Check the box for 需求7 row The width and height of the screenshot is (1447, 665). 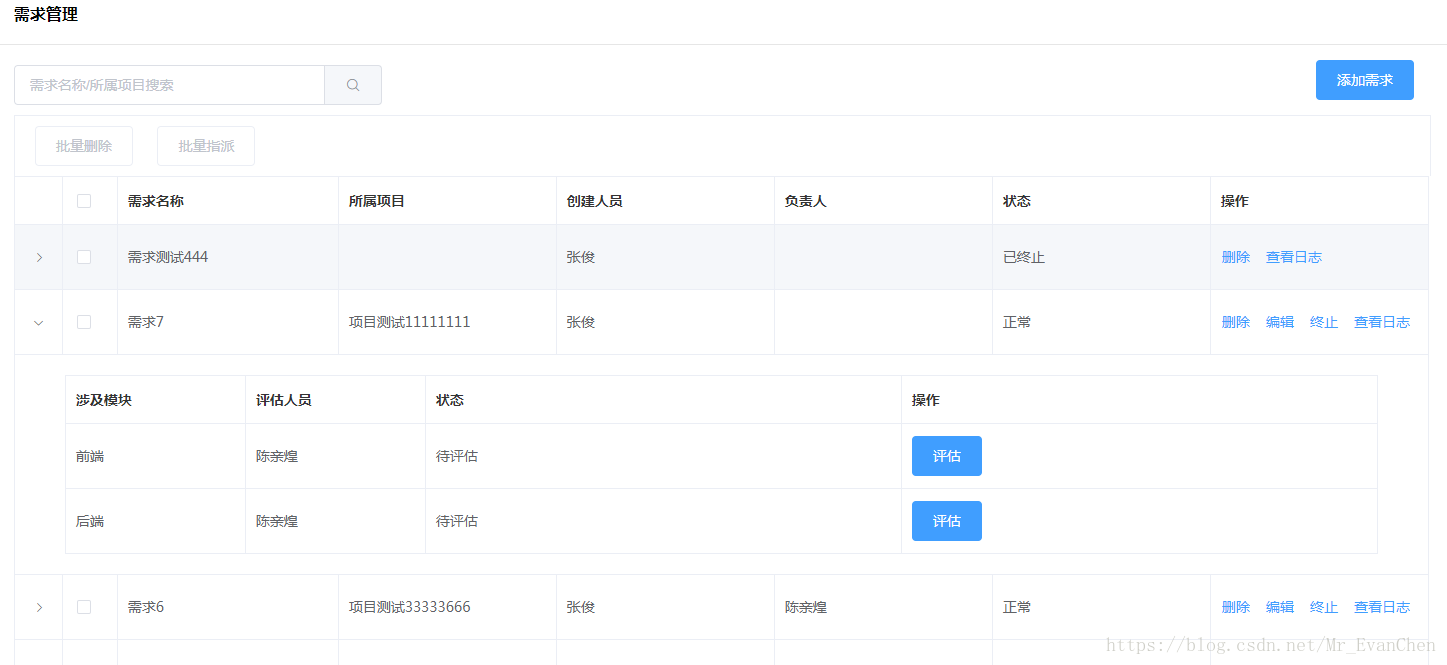click(84, 322)
